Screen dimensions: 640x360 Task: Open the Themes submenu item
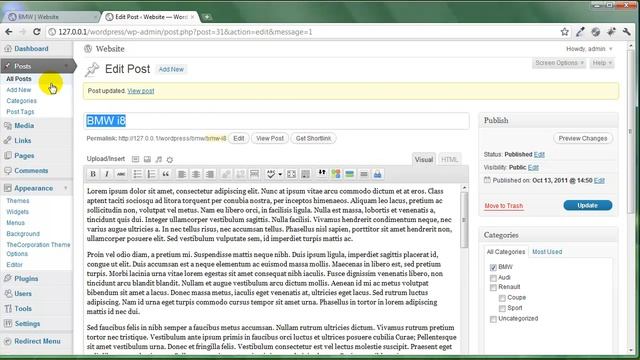pyautogui.click(x=18, y=201)
